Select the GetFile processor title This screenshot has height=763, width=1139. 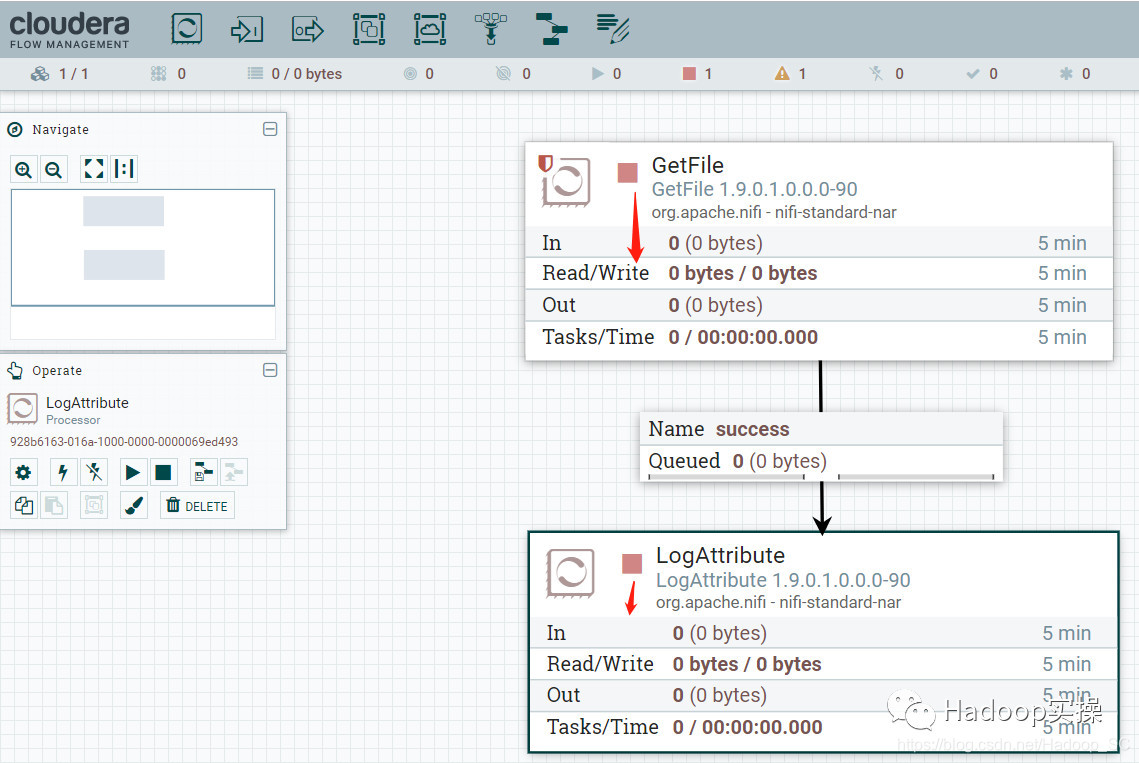[687, 165]
